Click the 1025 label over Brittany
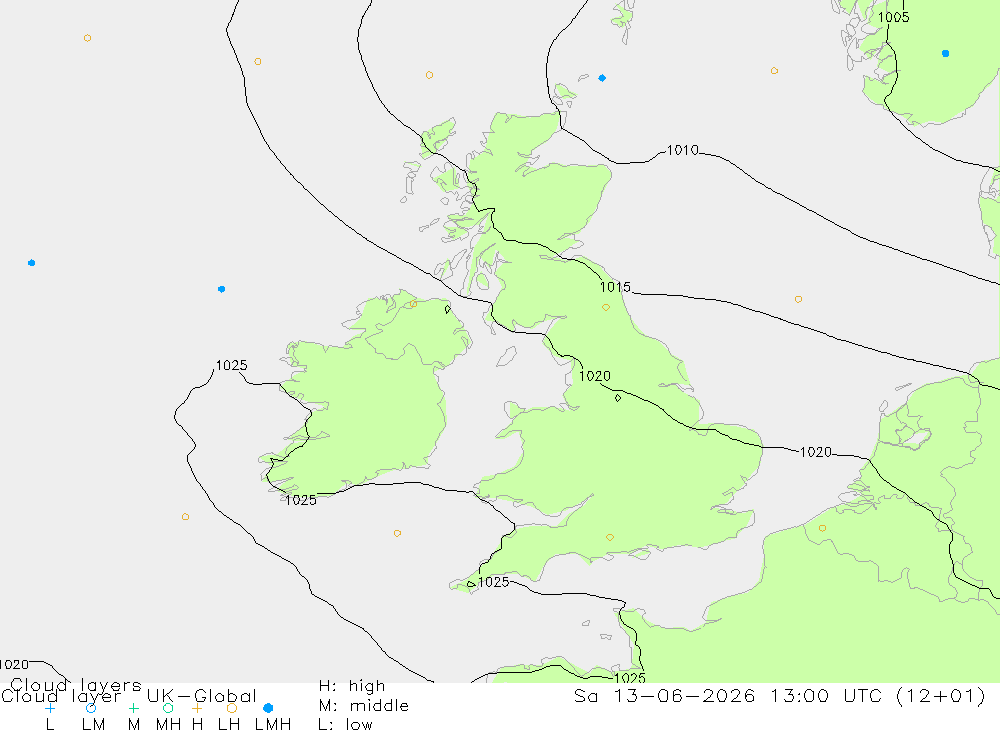Screen dimensions: 1000x733 [x=629, y=677]
